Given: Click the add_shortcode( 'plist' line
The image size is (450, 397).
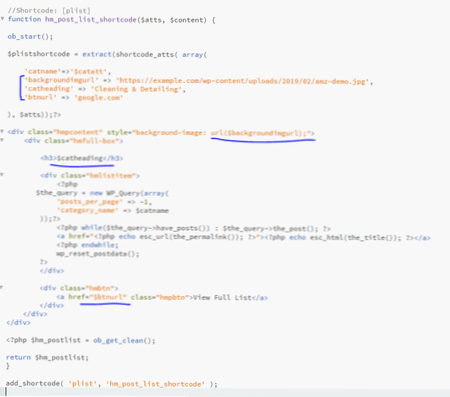Looking at the screenshot, I should tap(112, 384).
